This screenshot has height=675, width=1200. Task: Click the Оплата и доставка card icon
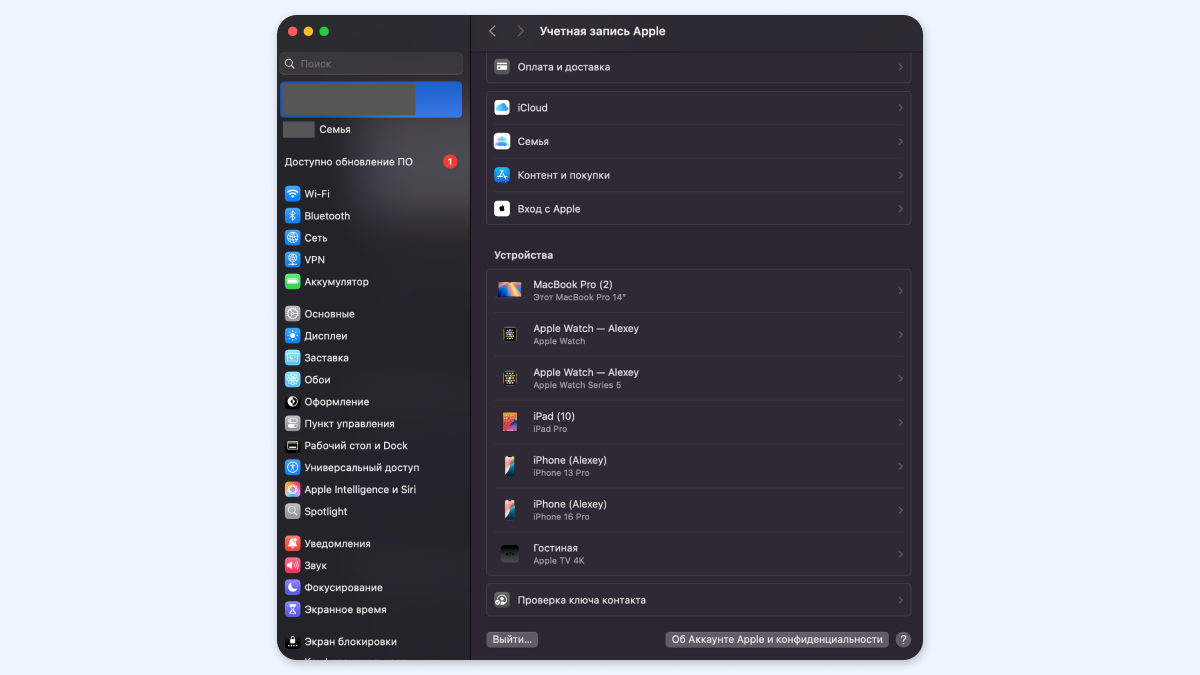coord(502,67)
